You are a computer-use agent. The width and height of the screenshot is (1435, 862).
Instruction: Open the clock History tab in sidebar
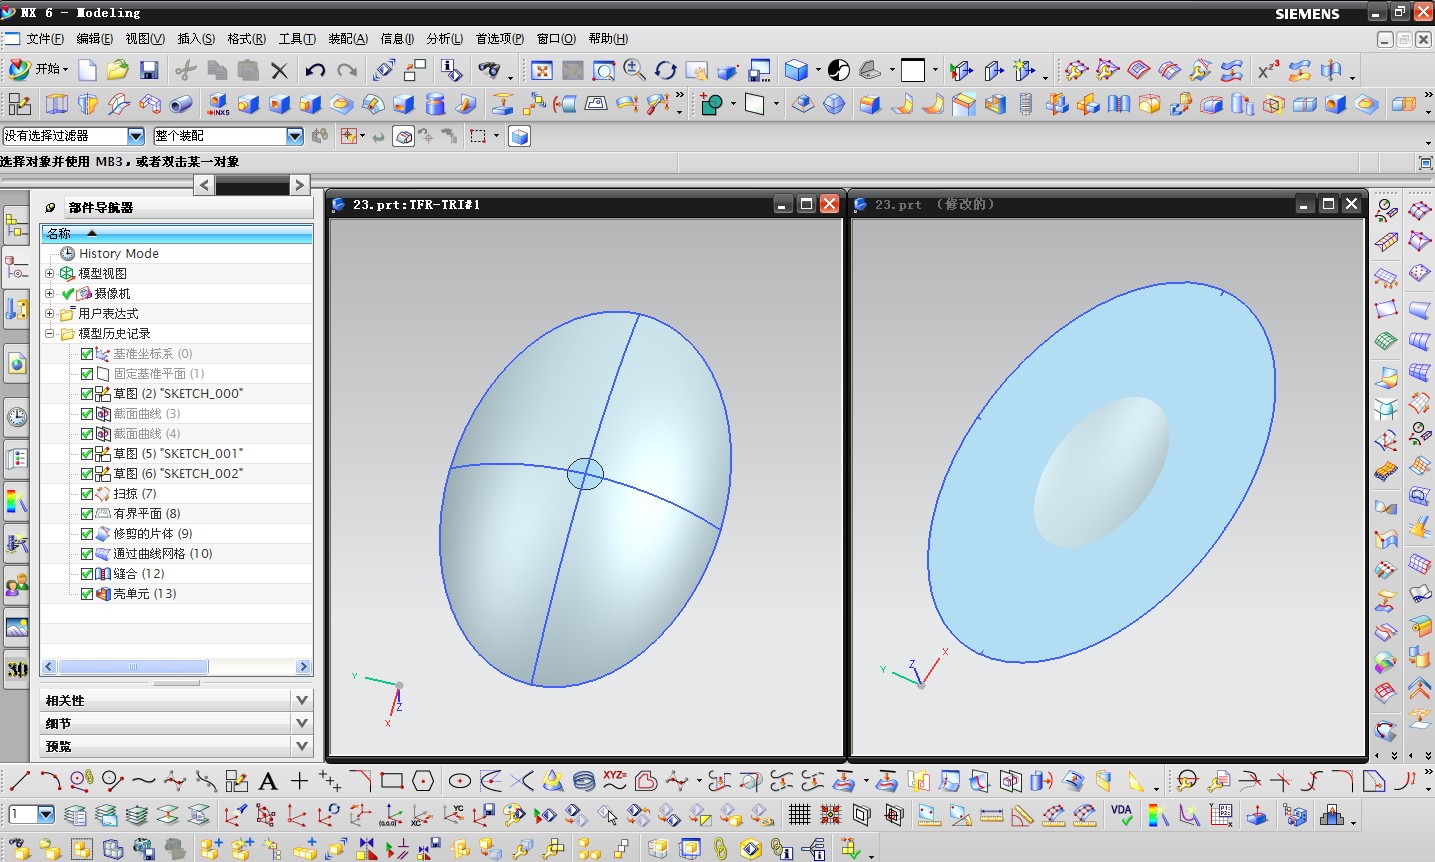pyautogui.click(x=16, y=417)
